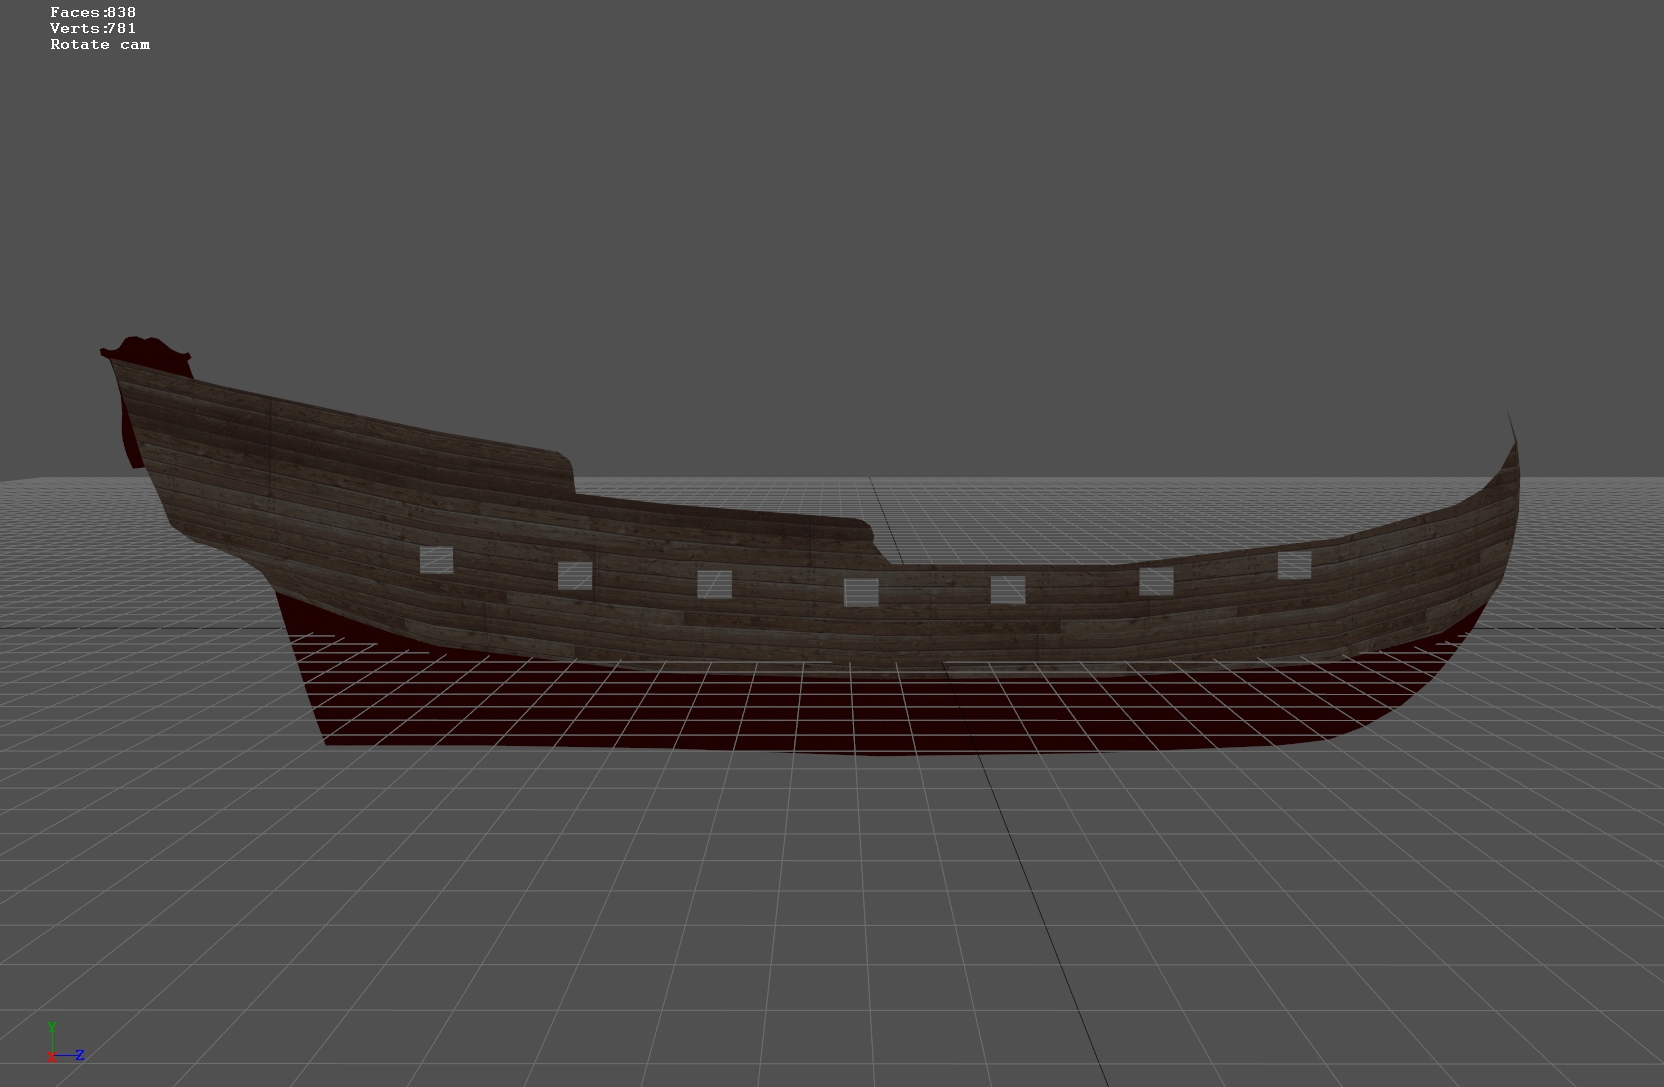Click the carved stern ornament atop the hull

pos(148,355)
